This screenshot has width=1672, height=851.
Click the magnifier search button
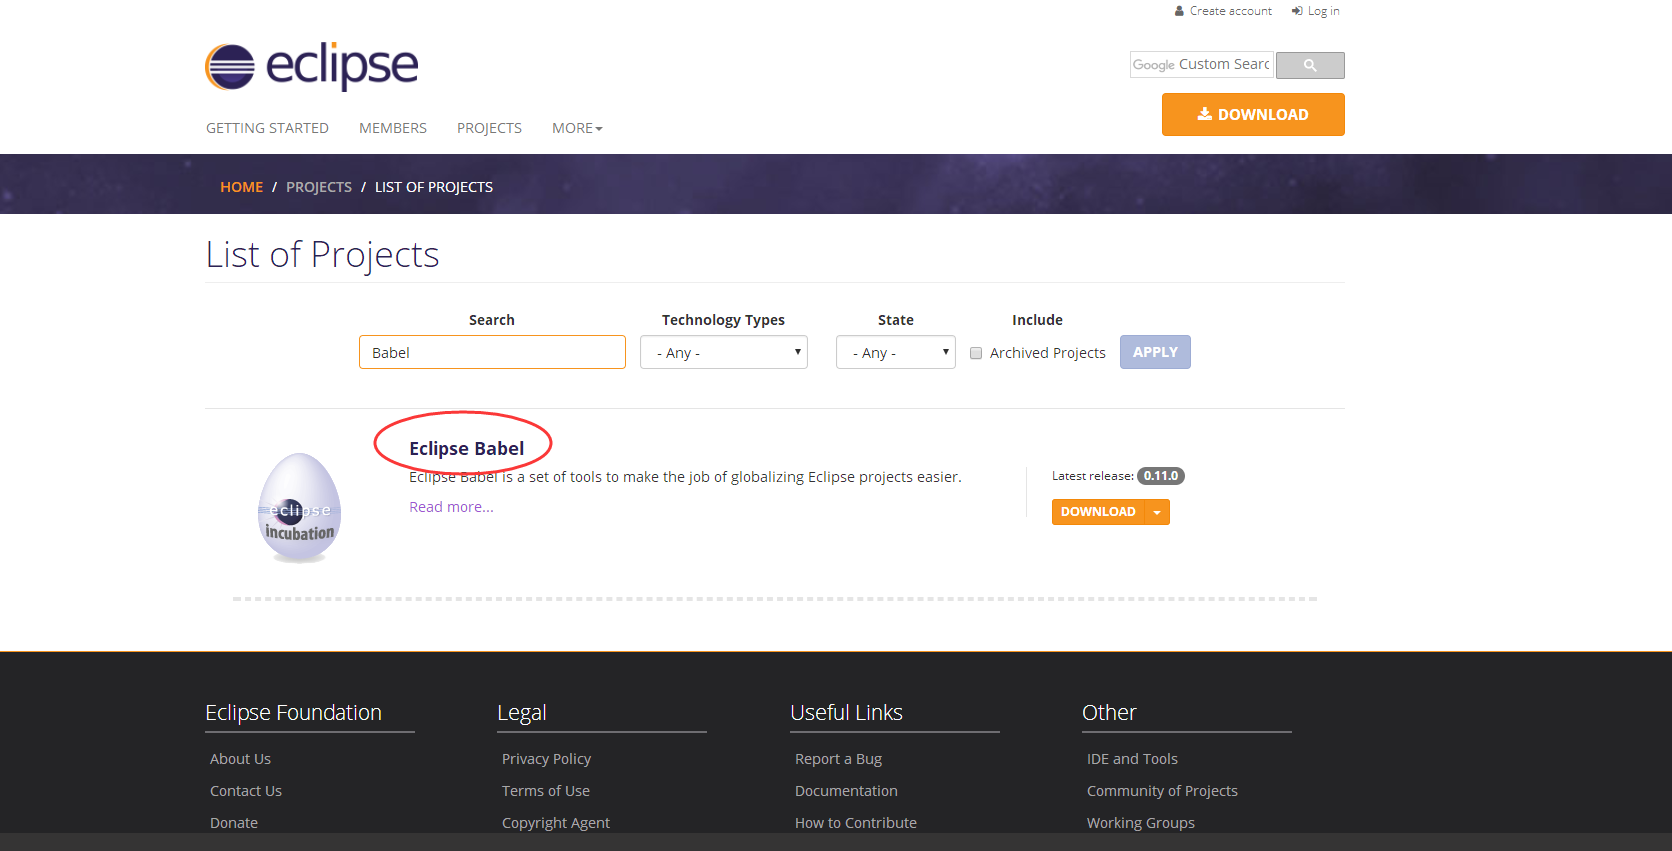point(1310,65)
